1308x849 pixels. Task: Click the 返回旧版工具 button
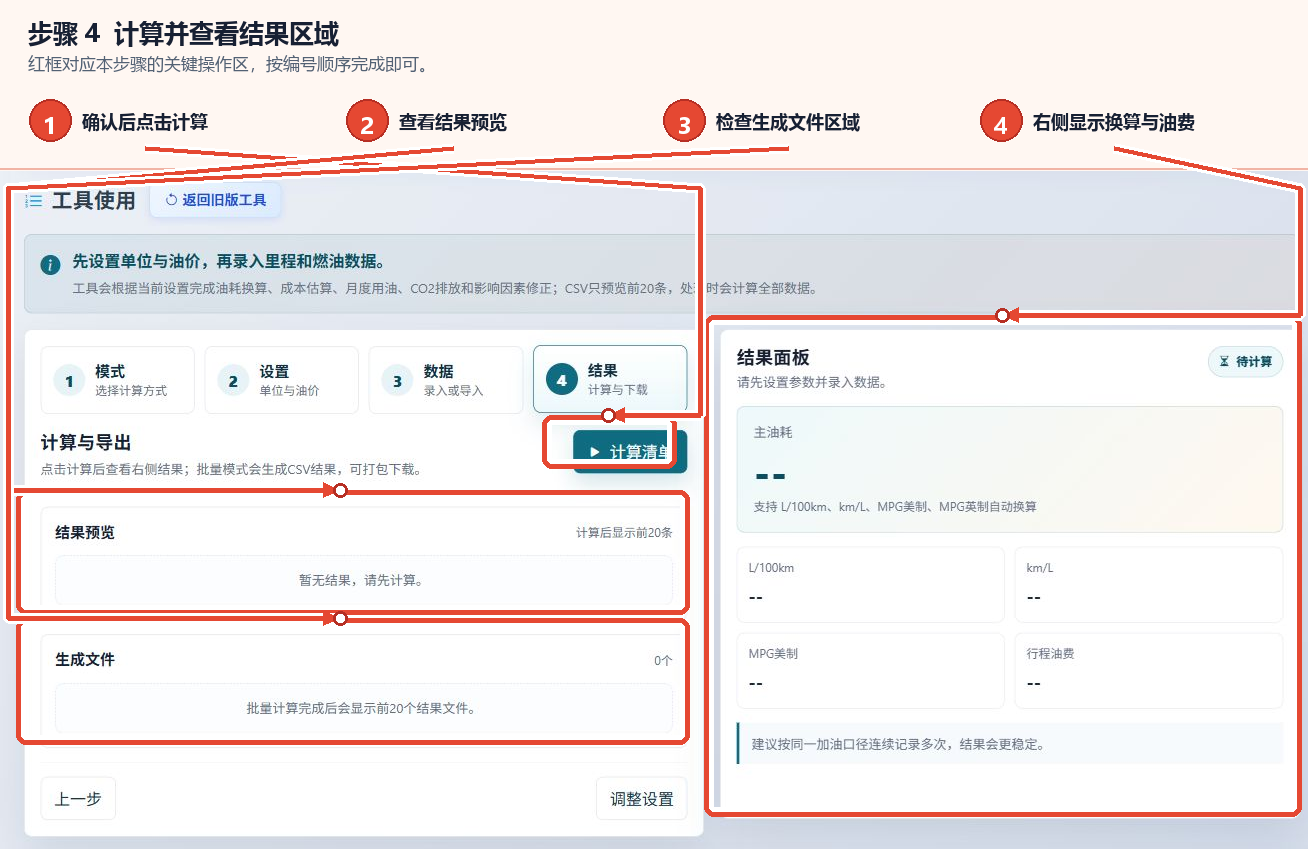click(216, 200)
